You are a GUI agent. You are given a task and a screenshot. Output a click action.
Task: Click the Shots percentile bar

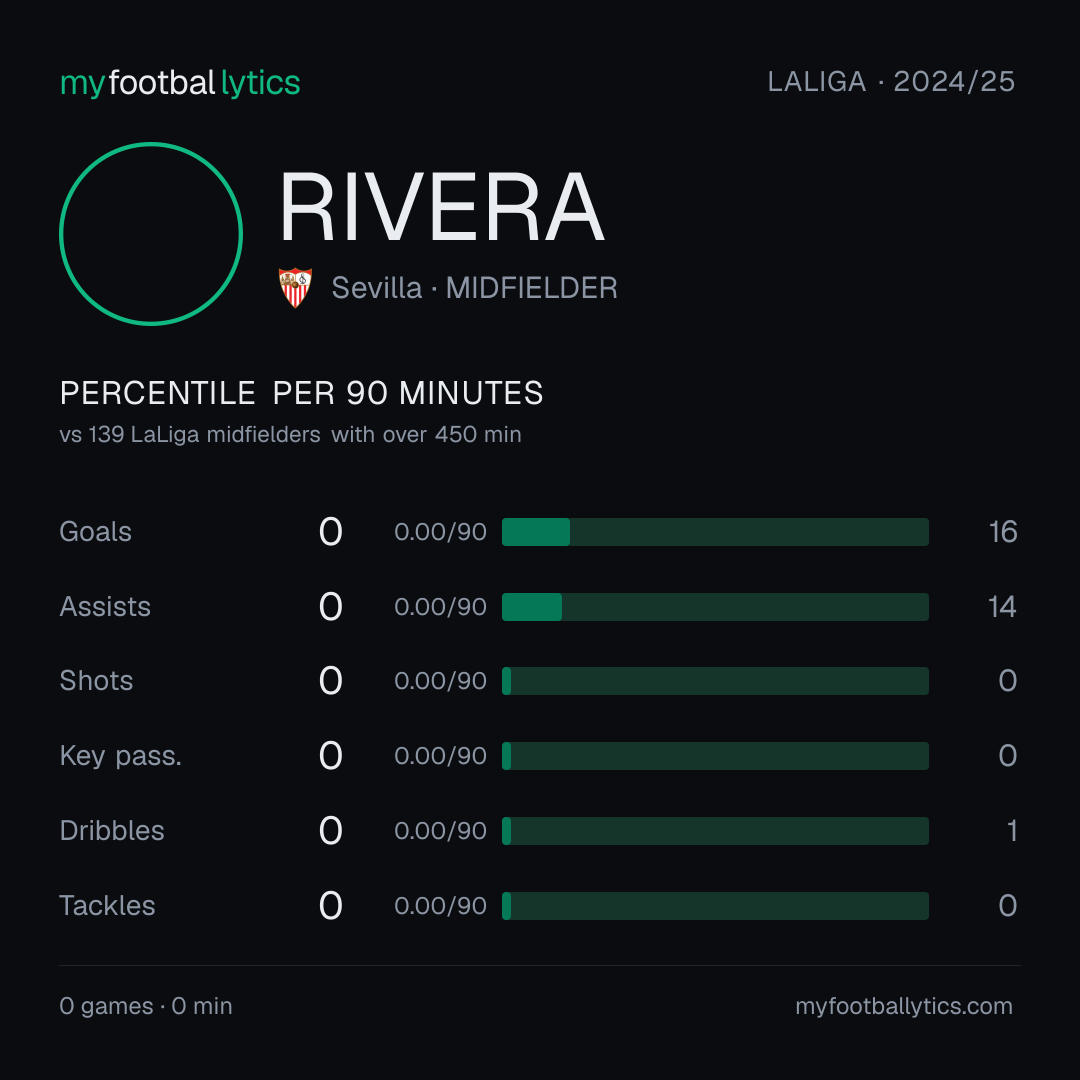pos(715,681)
